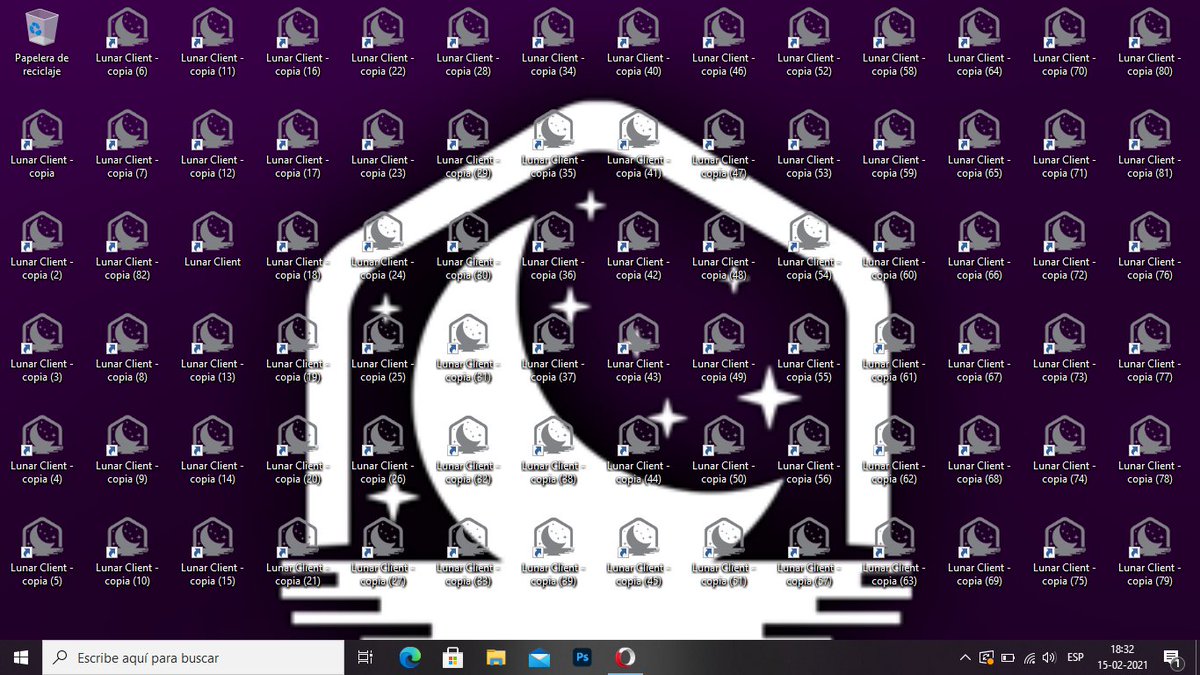This screenshot has height=675, width=1200.
Task: Select Lunar Client - copia (8) shortcut
Action: (127, 350)
